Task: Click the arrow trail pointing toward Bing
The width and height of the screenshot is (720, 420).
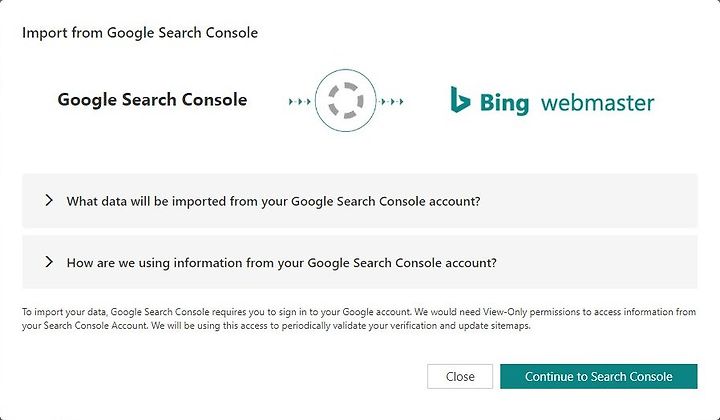Action: coord(392,101)
